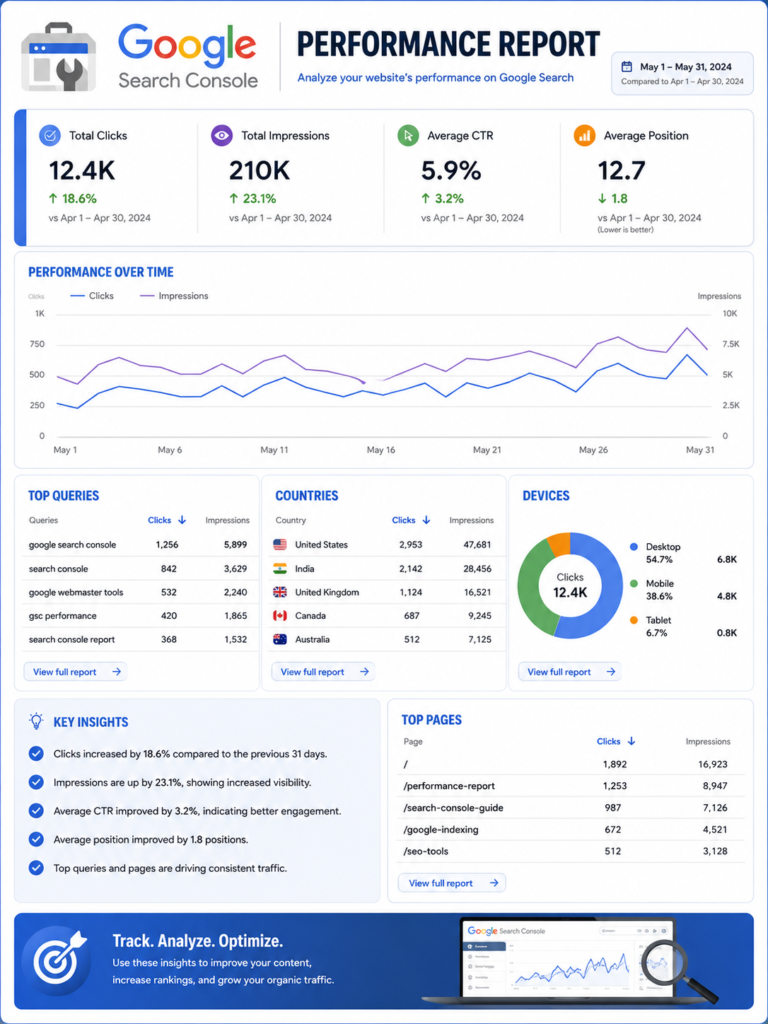
Task: Click the search console report query
Action: click(x=72, y=639)
